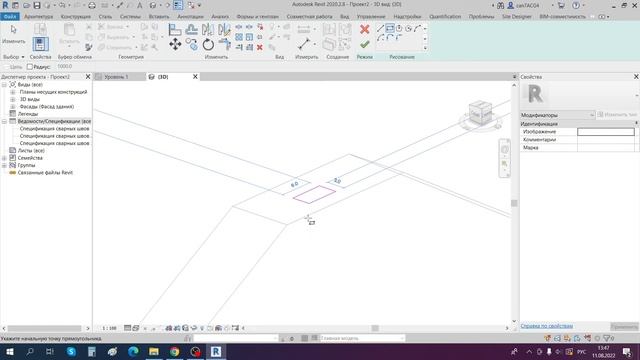This screenshot has width=640, height=360.
Task: Click the Комментарии property field
Action: [606, 140]
